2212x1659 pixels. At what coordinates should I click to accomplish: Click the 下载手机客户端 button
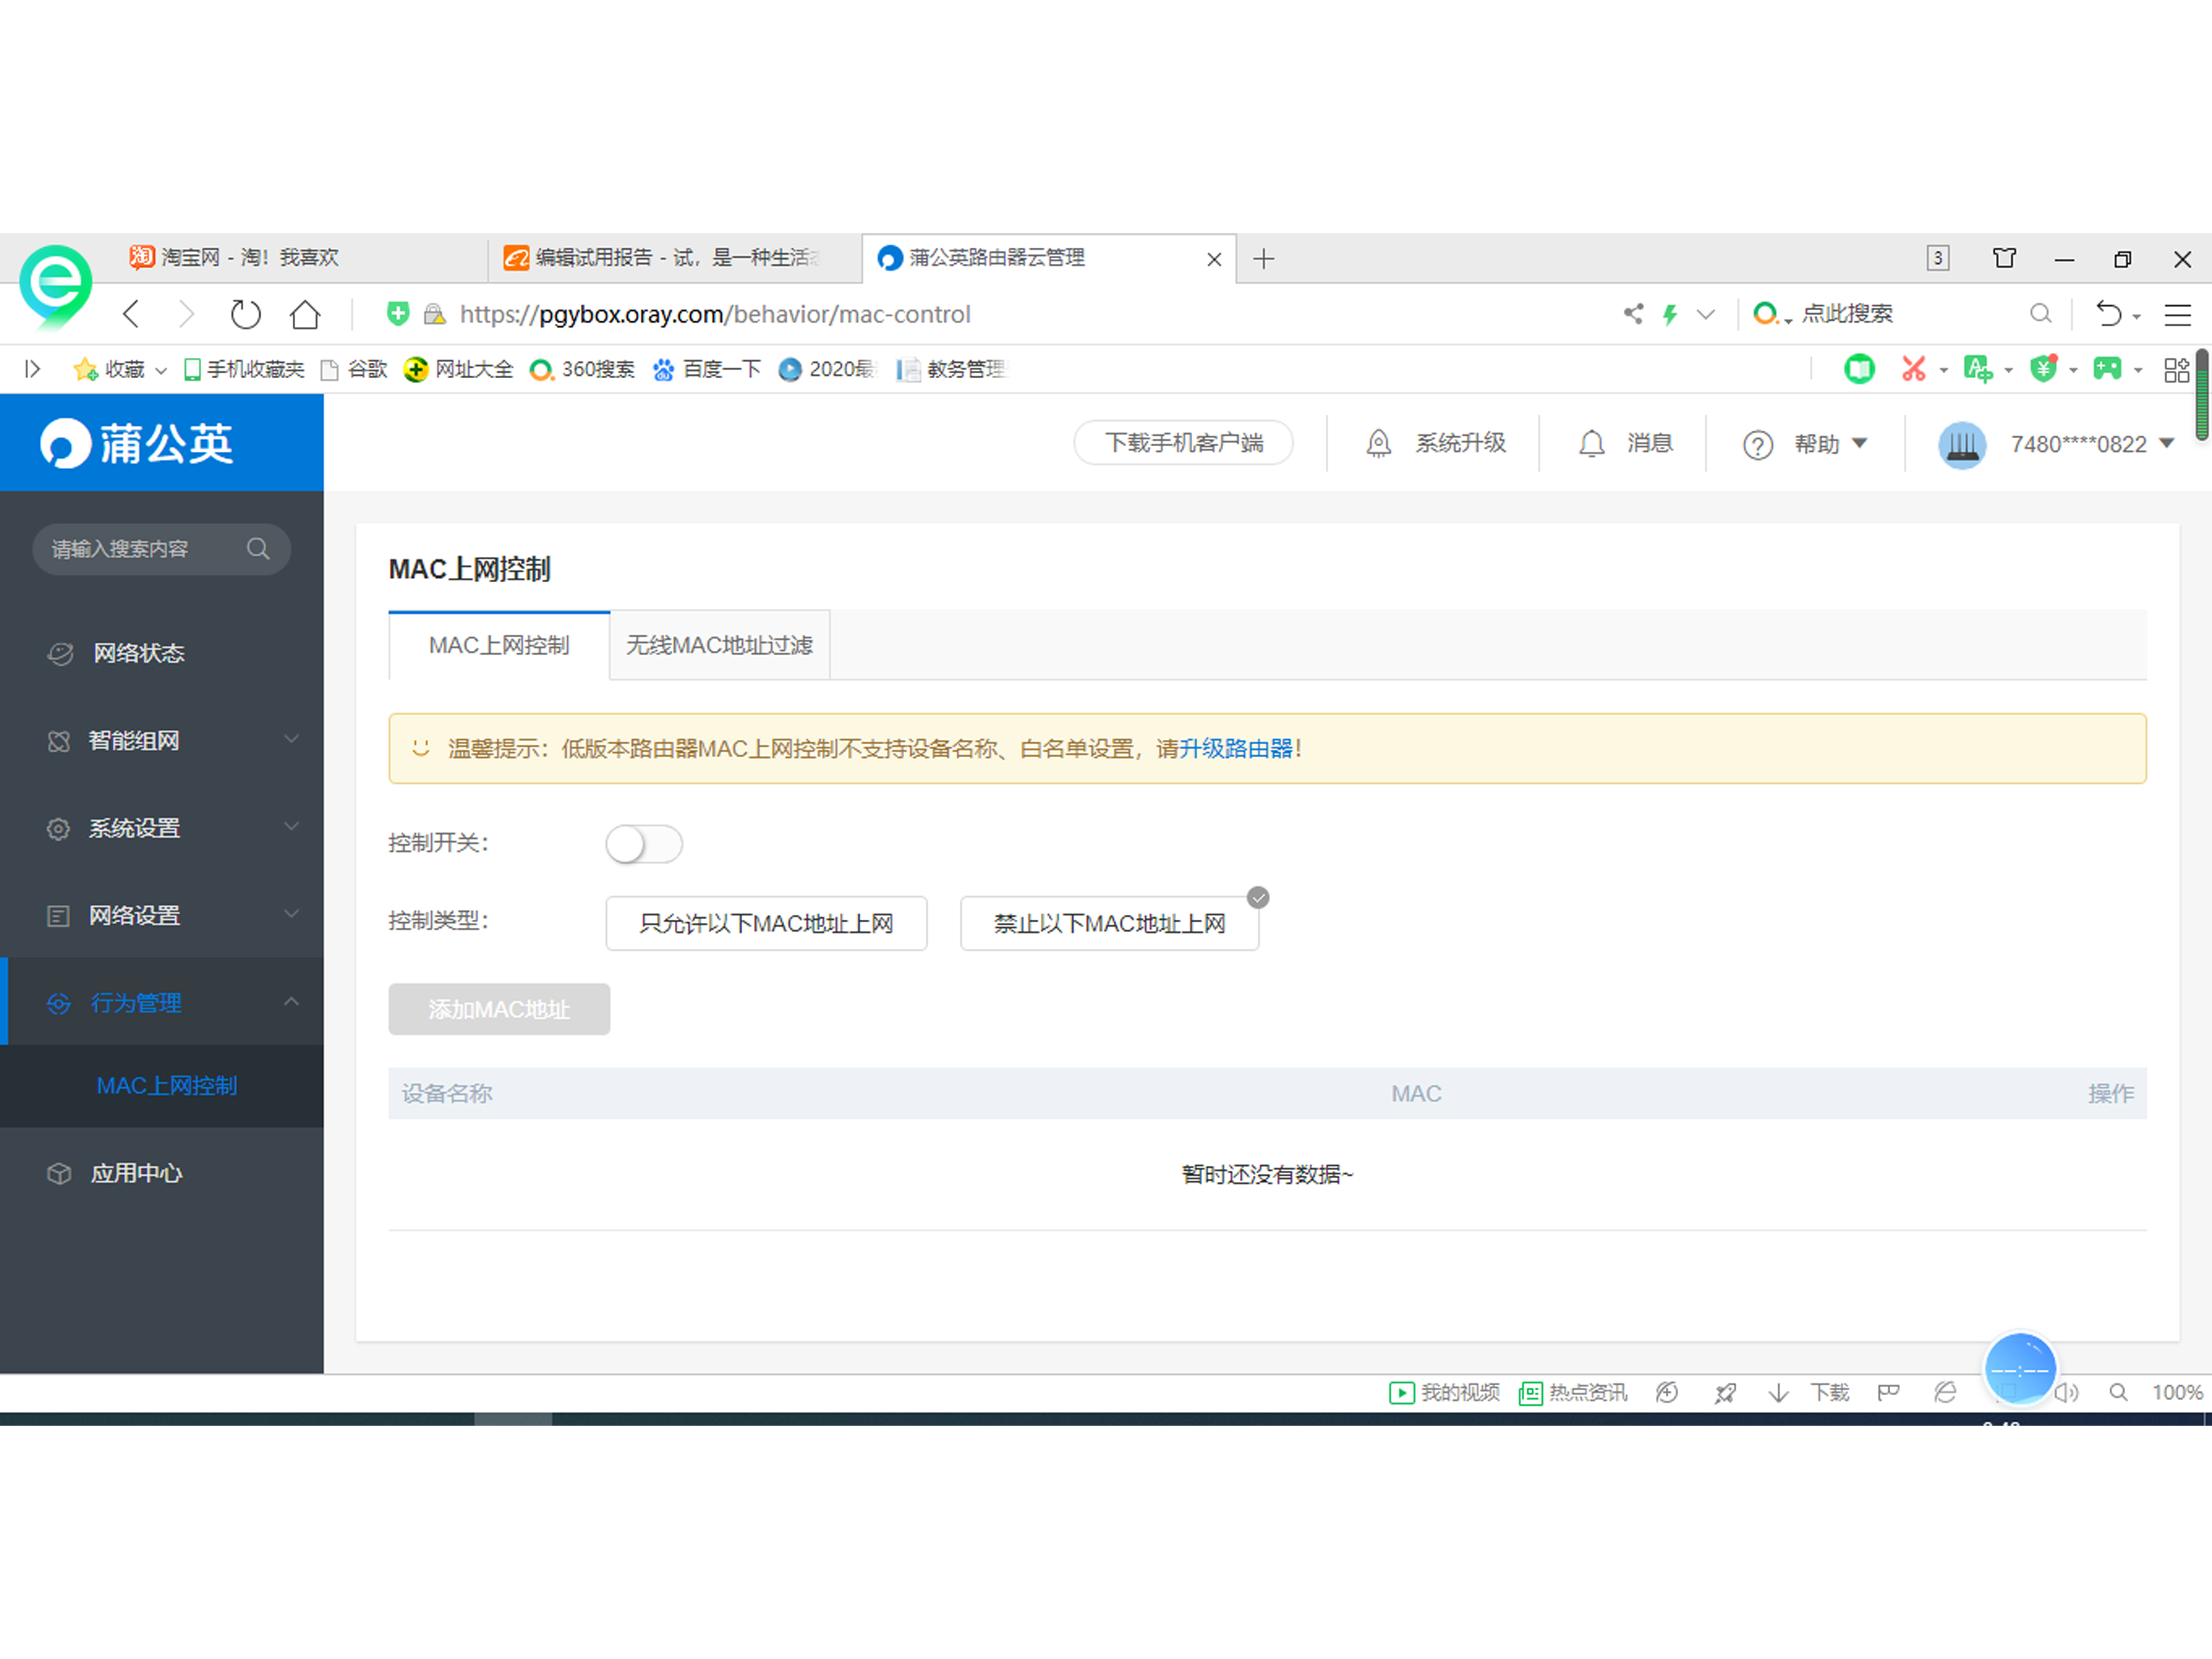tap(1183, 443)
